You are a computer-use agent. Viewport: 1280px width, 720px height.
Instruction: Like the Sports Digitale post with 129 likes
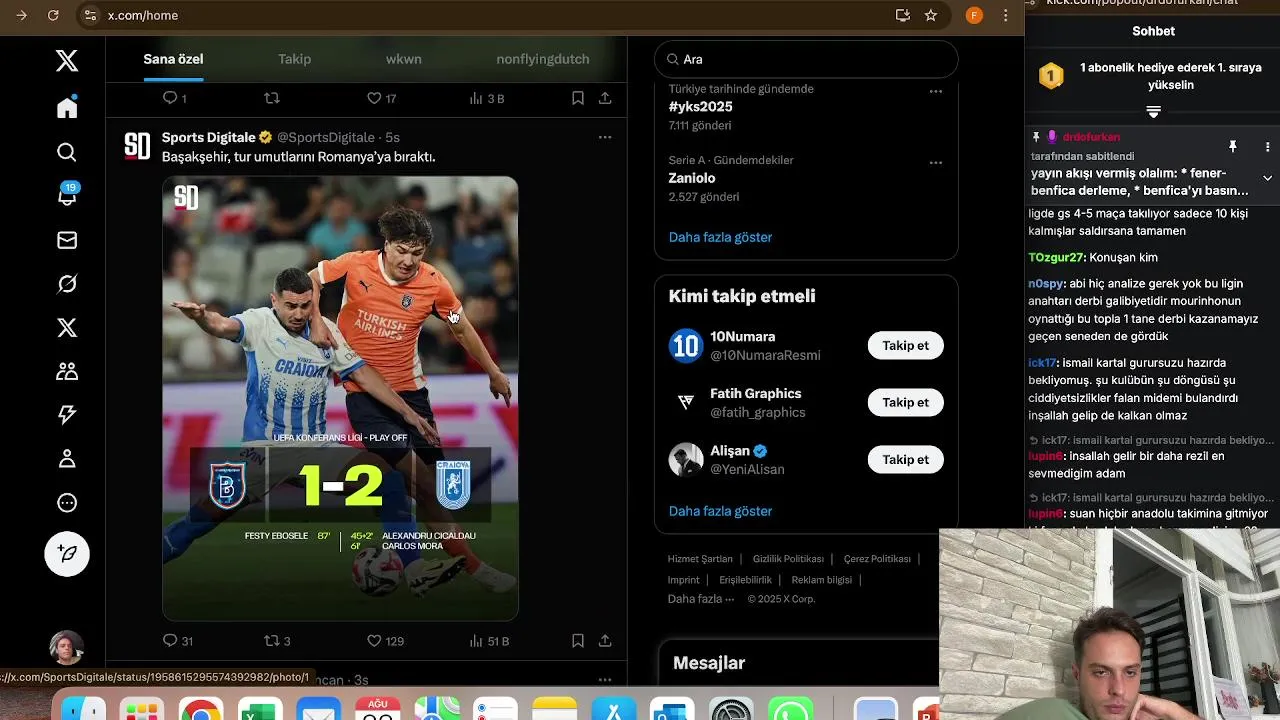[x=385, y=641]
